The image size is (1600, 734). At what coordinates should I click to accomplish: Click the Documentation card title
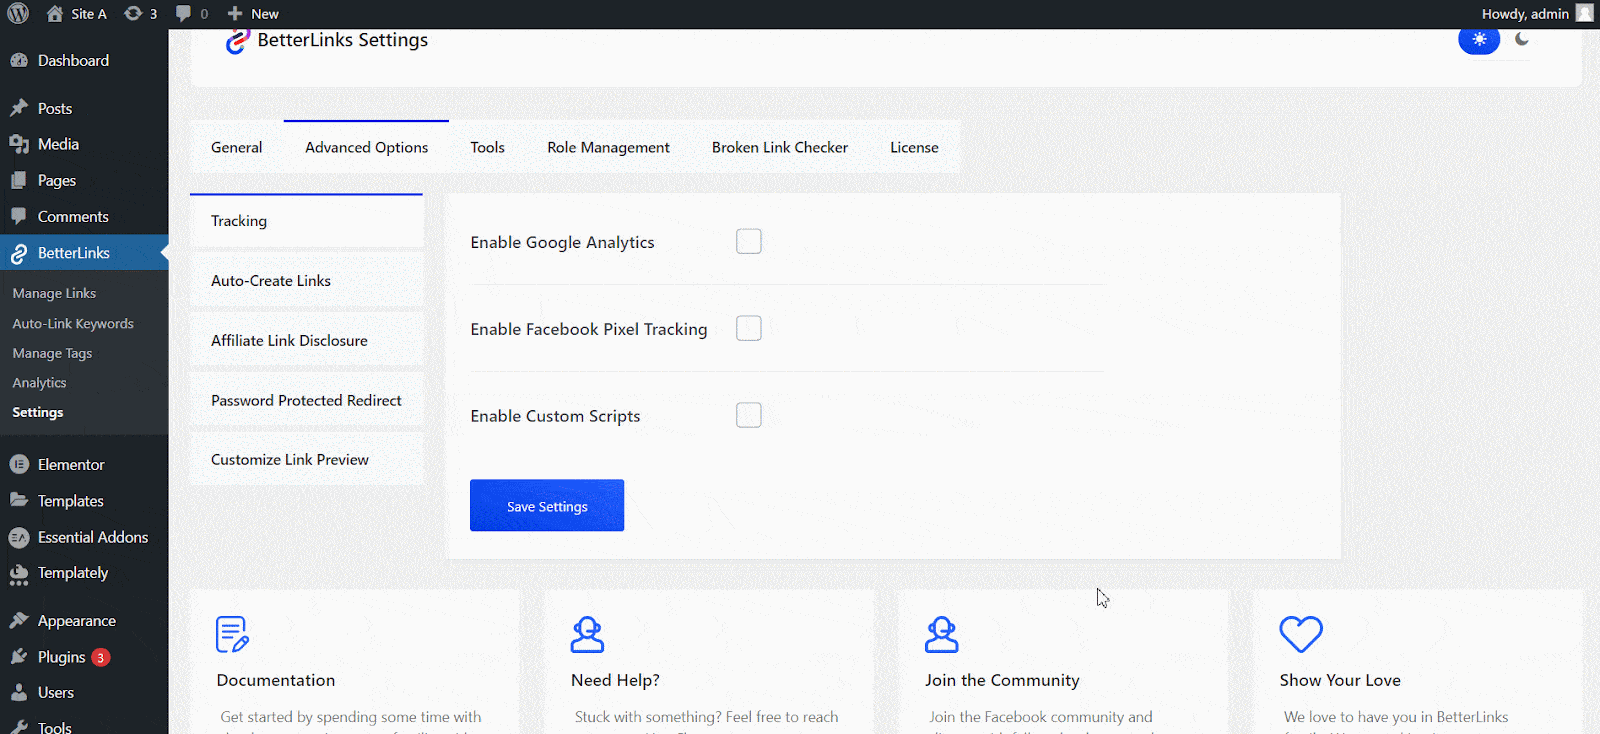(x=276, y=680)
